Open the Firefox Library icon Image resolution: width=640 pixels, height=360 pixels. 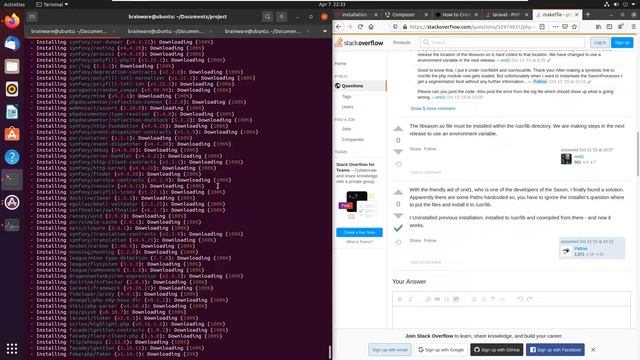coord(598,27)
